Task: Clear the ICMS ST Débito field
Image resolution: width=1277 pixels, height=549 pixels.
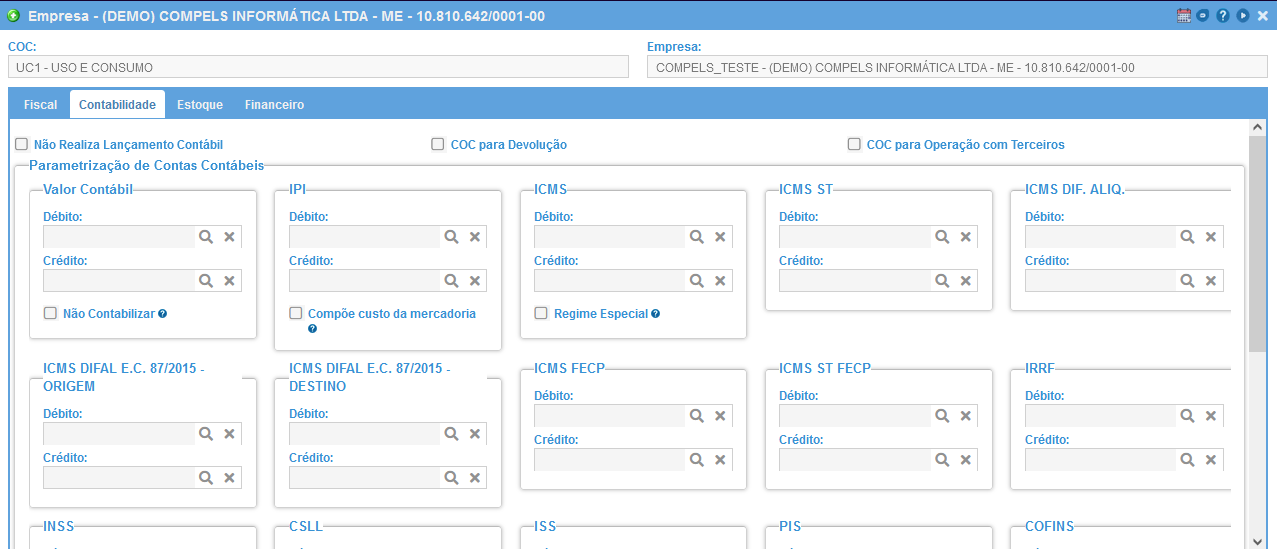Action: click(x=965, y=237)
